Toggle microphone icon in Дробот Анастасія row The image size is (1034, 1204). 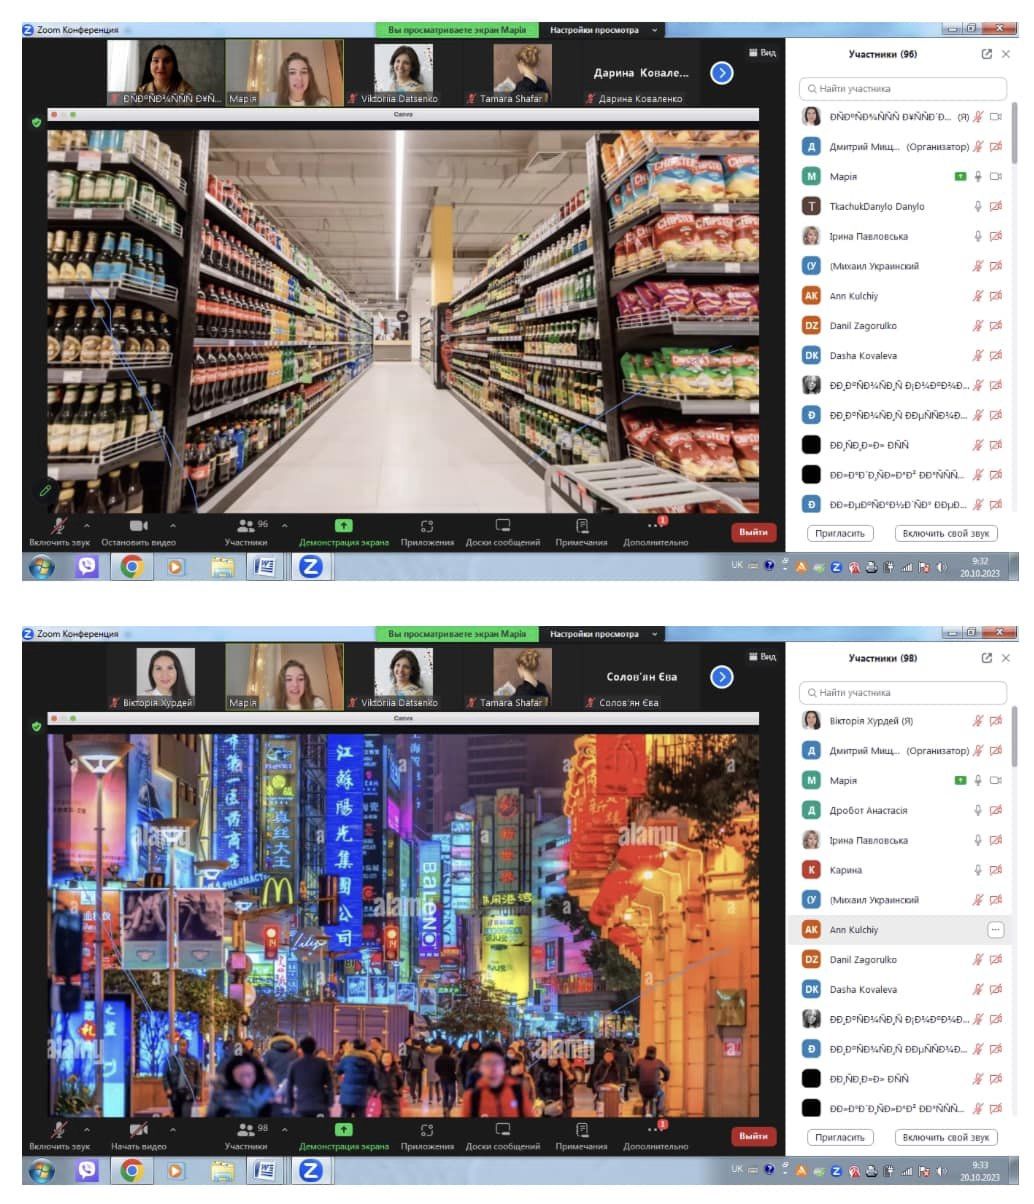click(978, 811)
